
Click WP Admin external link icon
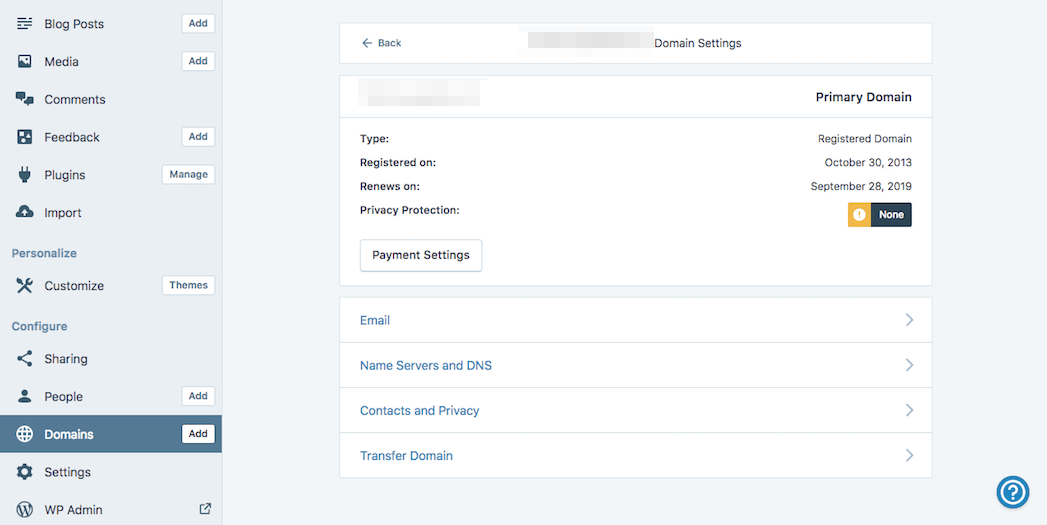[x=205, y=509]
